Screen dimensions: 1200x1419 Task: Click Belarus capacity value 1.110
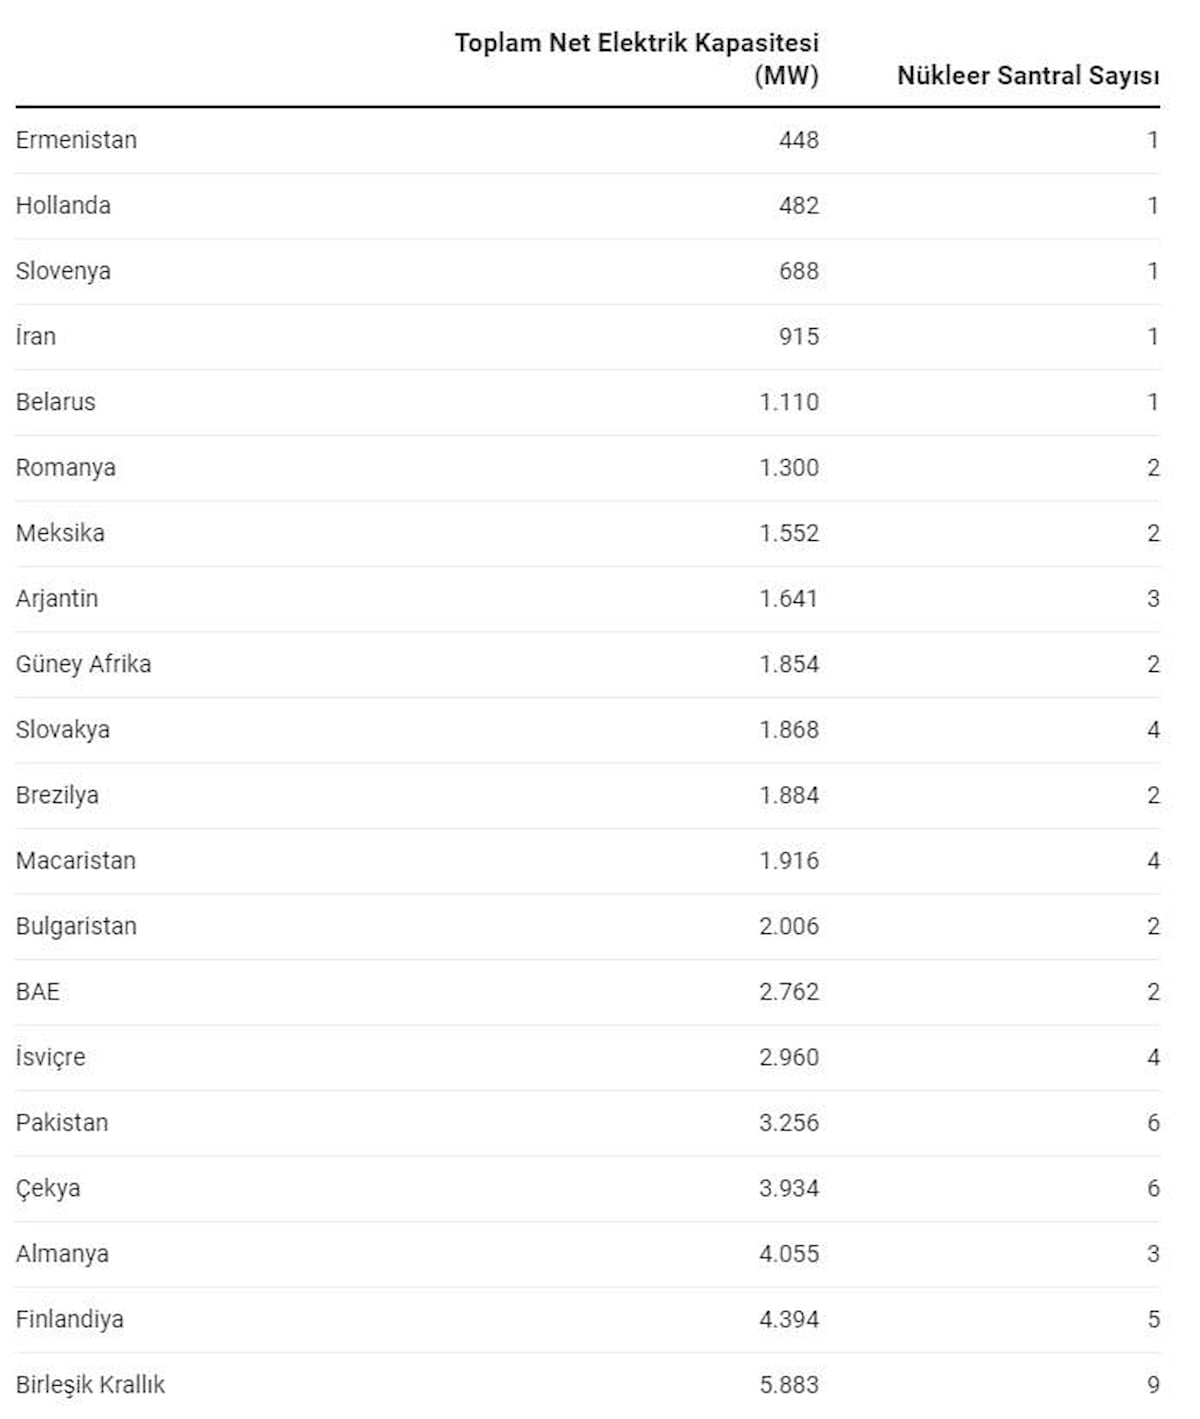pyautogui.click(x=788, y=402)
